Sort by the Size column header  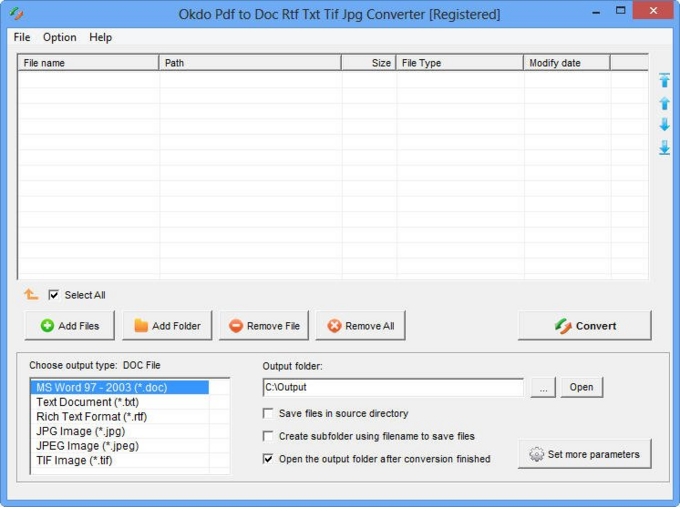[369, 63]
